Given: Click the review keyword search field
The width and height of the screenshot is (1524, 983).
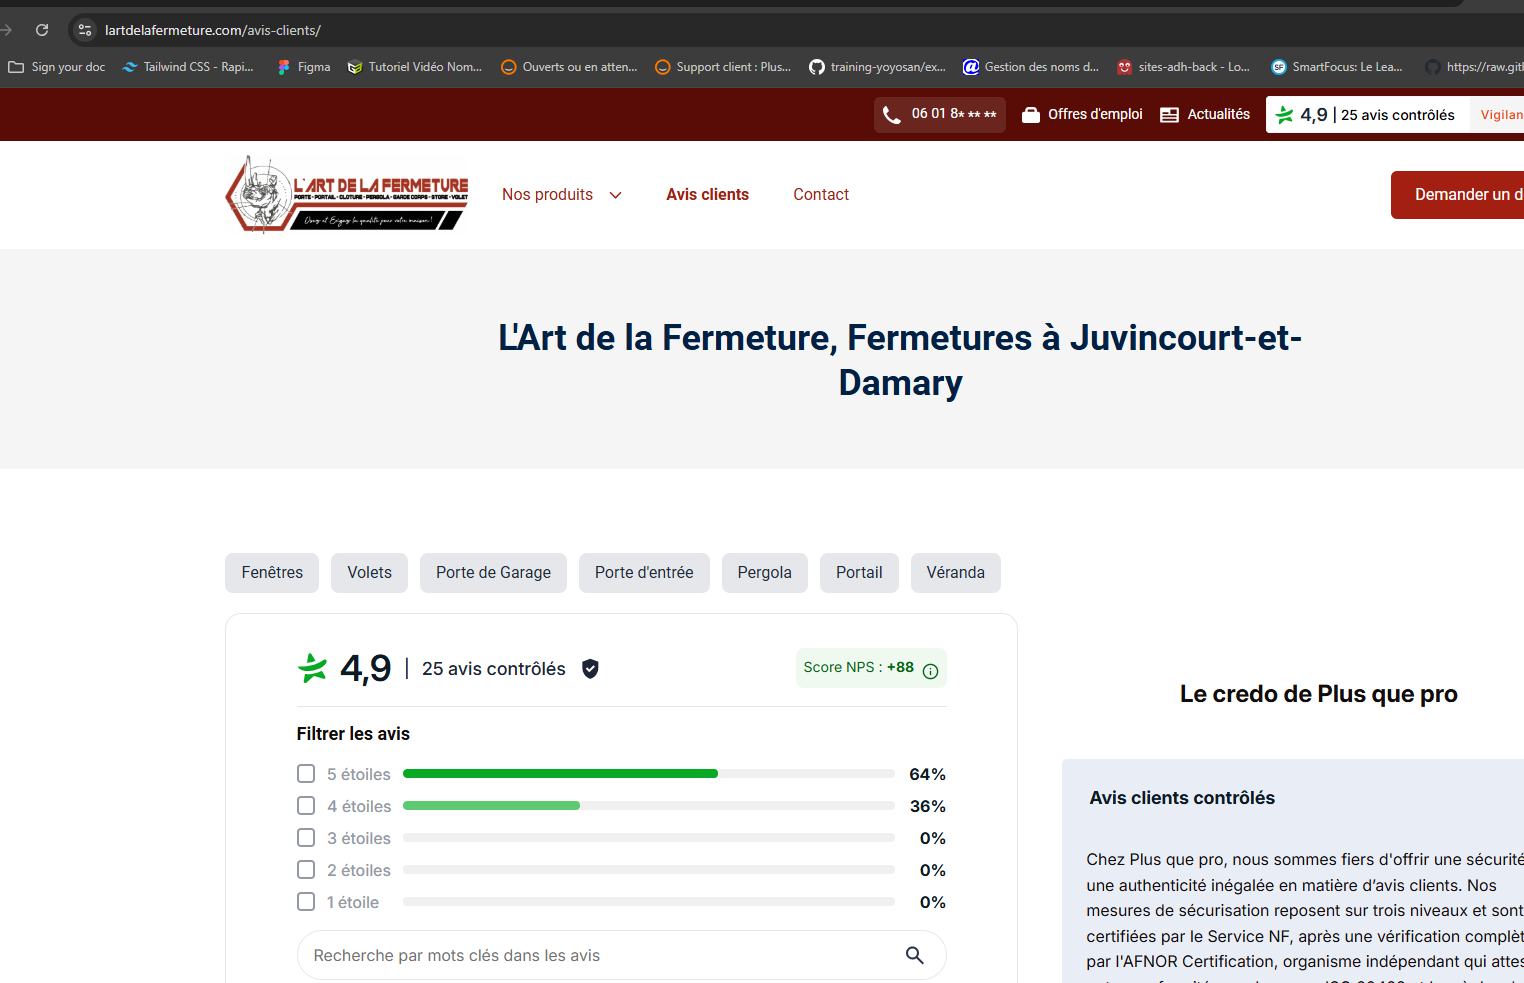Looking at the screenshot, I should [x=622, y=955].
